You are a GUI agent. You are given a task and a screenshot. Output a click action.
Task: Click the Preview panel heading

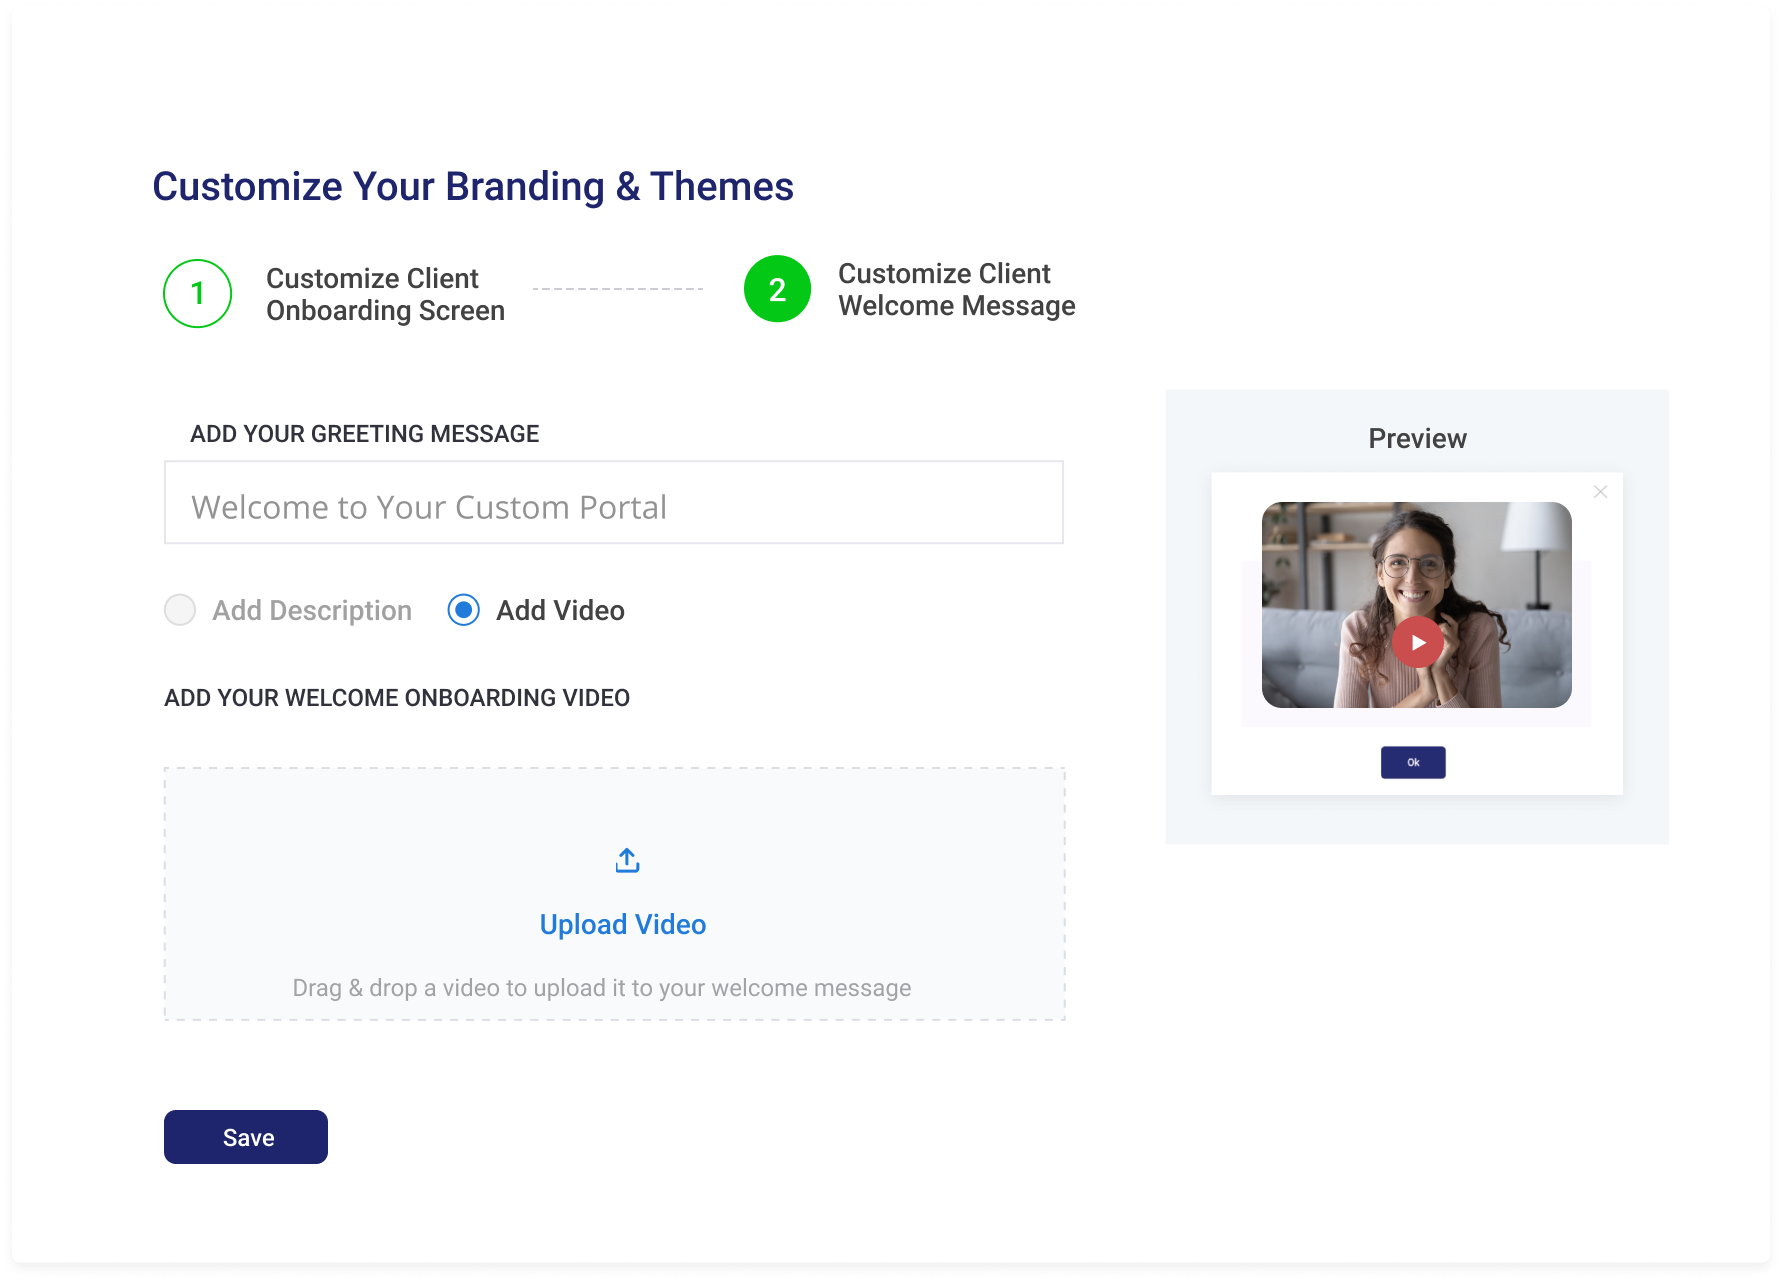1417,439
